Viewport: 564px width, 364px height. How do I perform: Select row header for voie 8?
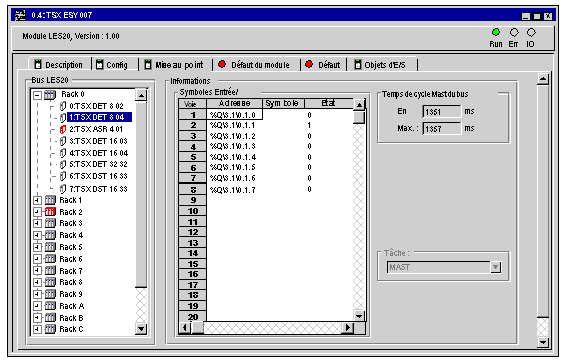click(192, 190)
